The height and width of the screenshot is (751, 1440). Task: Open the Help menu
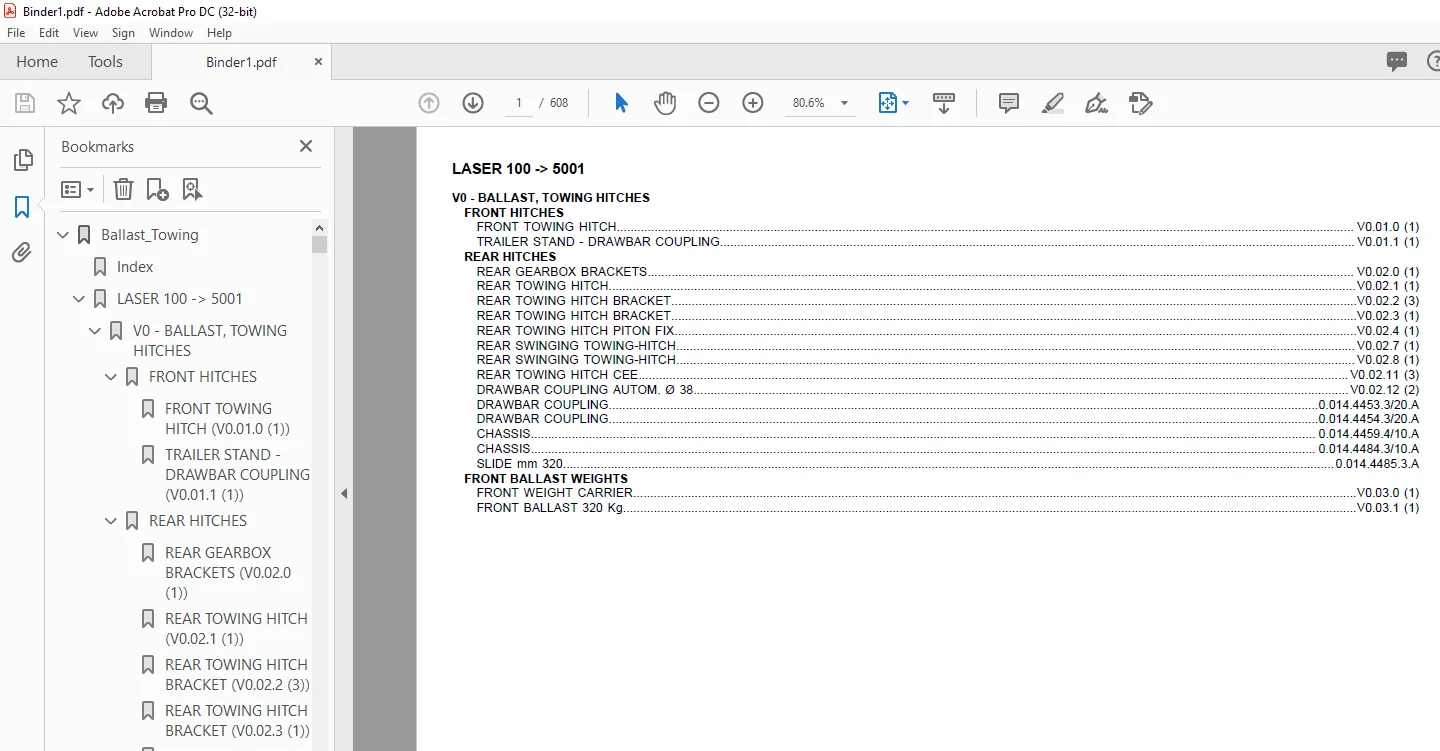(219, 33)
